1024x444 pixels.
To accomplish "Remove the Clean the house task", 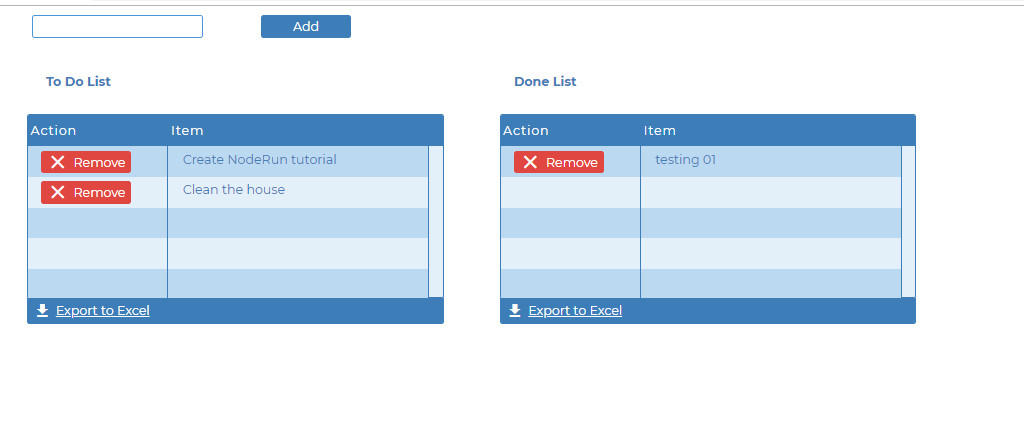I will pyautogui.click(x=86, y=192).
